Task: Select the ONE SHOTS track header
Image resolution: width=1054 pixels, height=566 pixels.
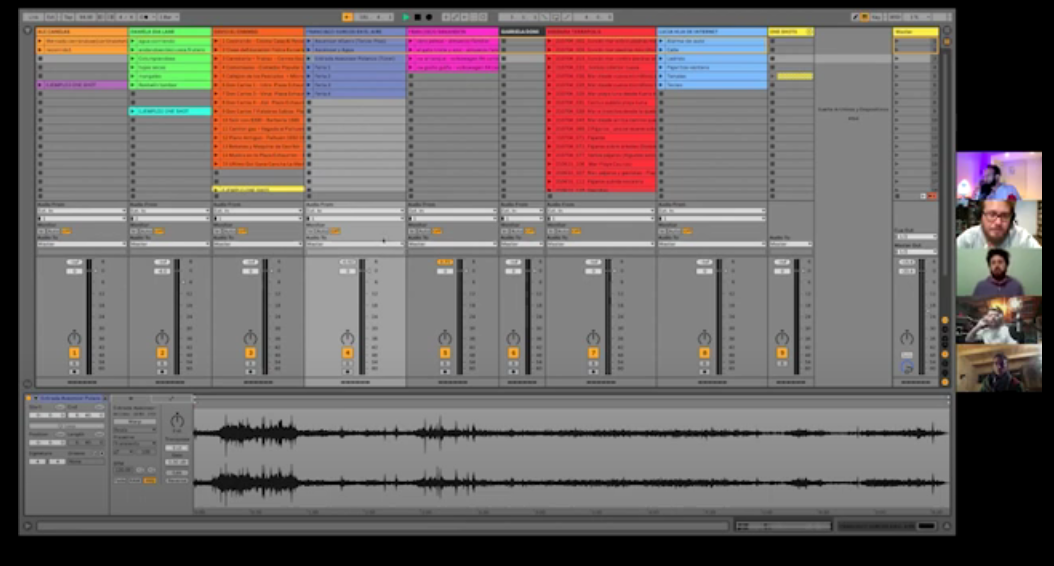Action: click(790, 32)
